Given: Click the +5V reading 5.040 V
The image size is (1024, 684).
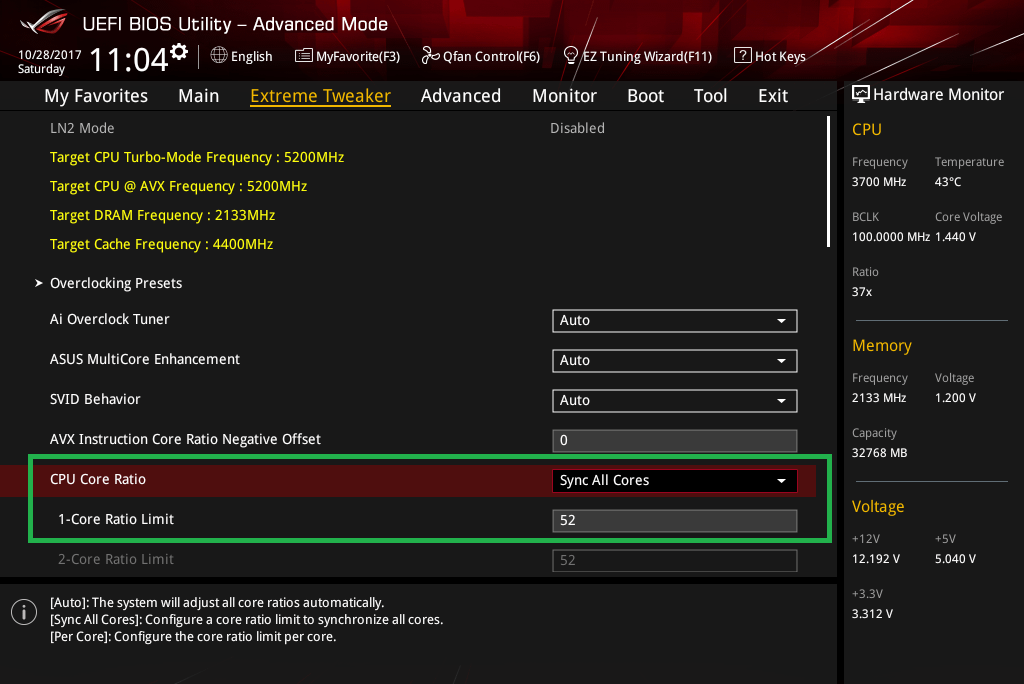Looking at the screenshot, I should (955, 559).
